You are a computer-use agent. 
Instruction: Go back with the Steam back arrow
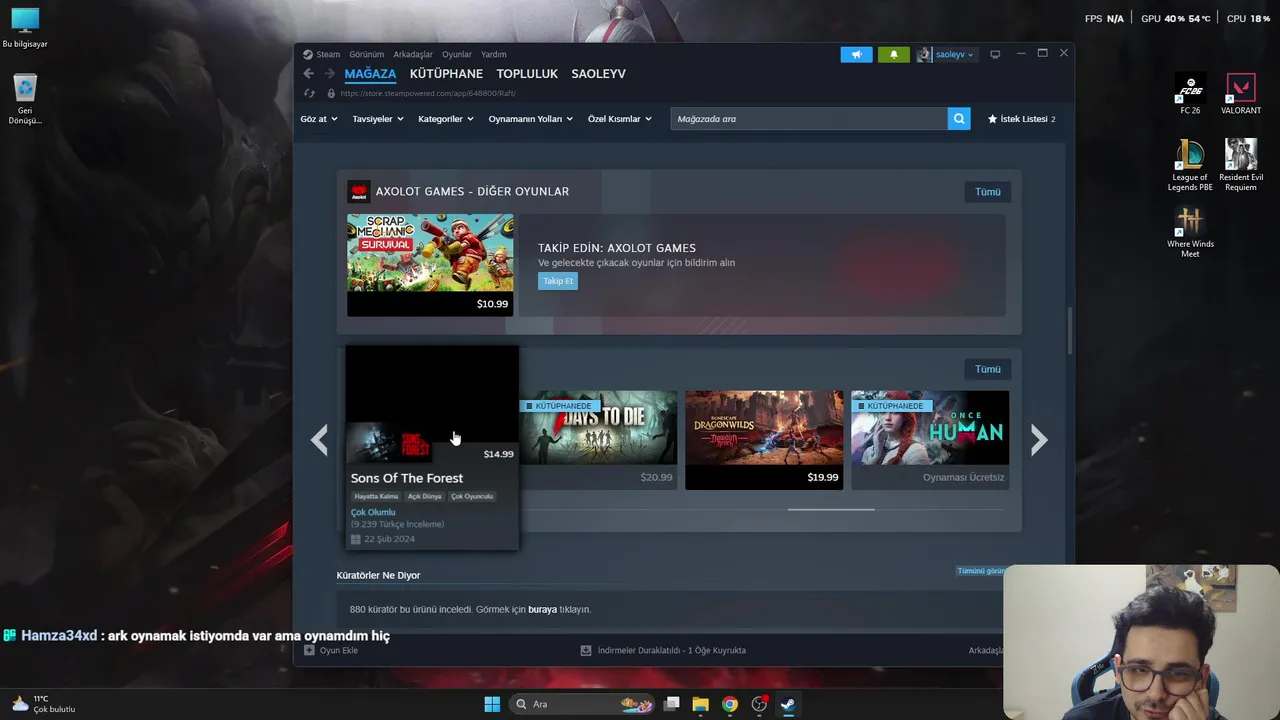coord(309,74)
